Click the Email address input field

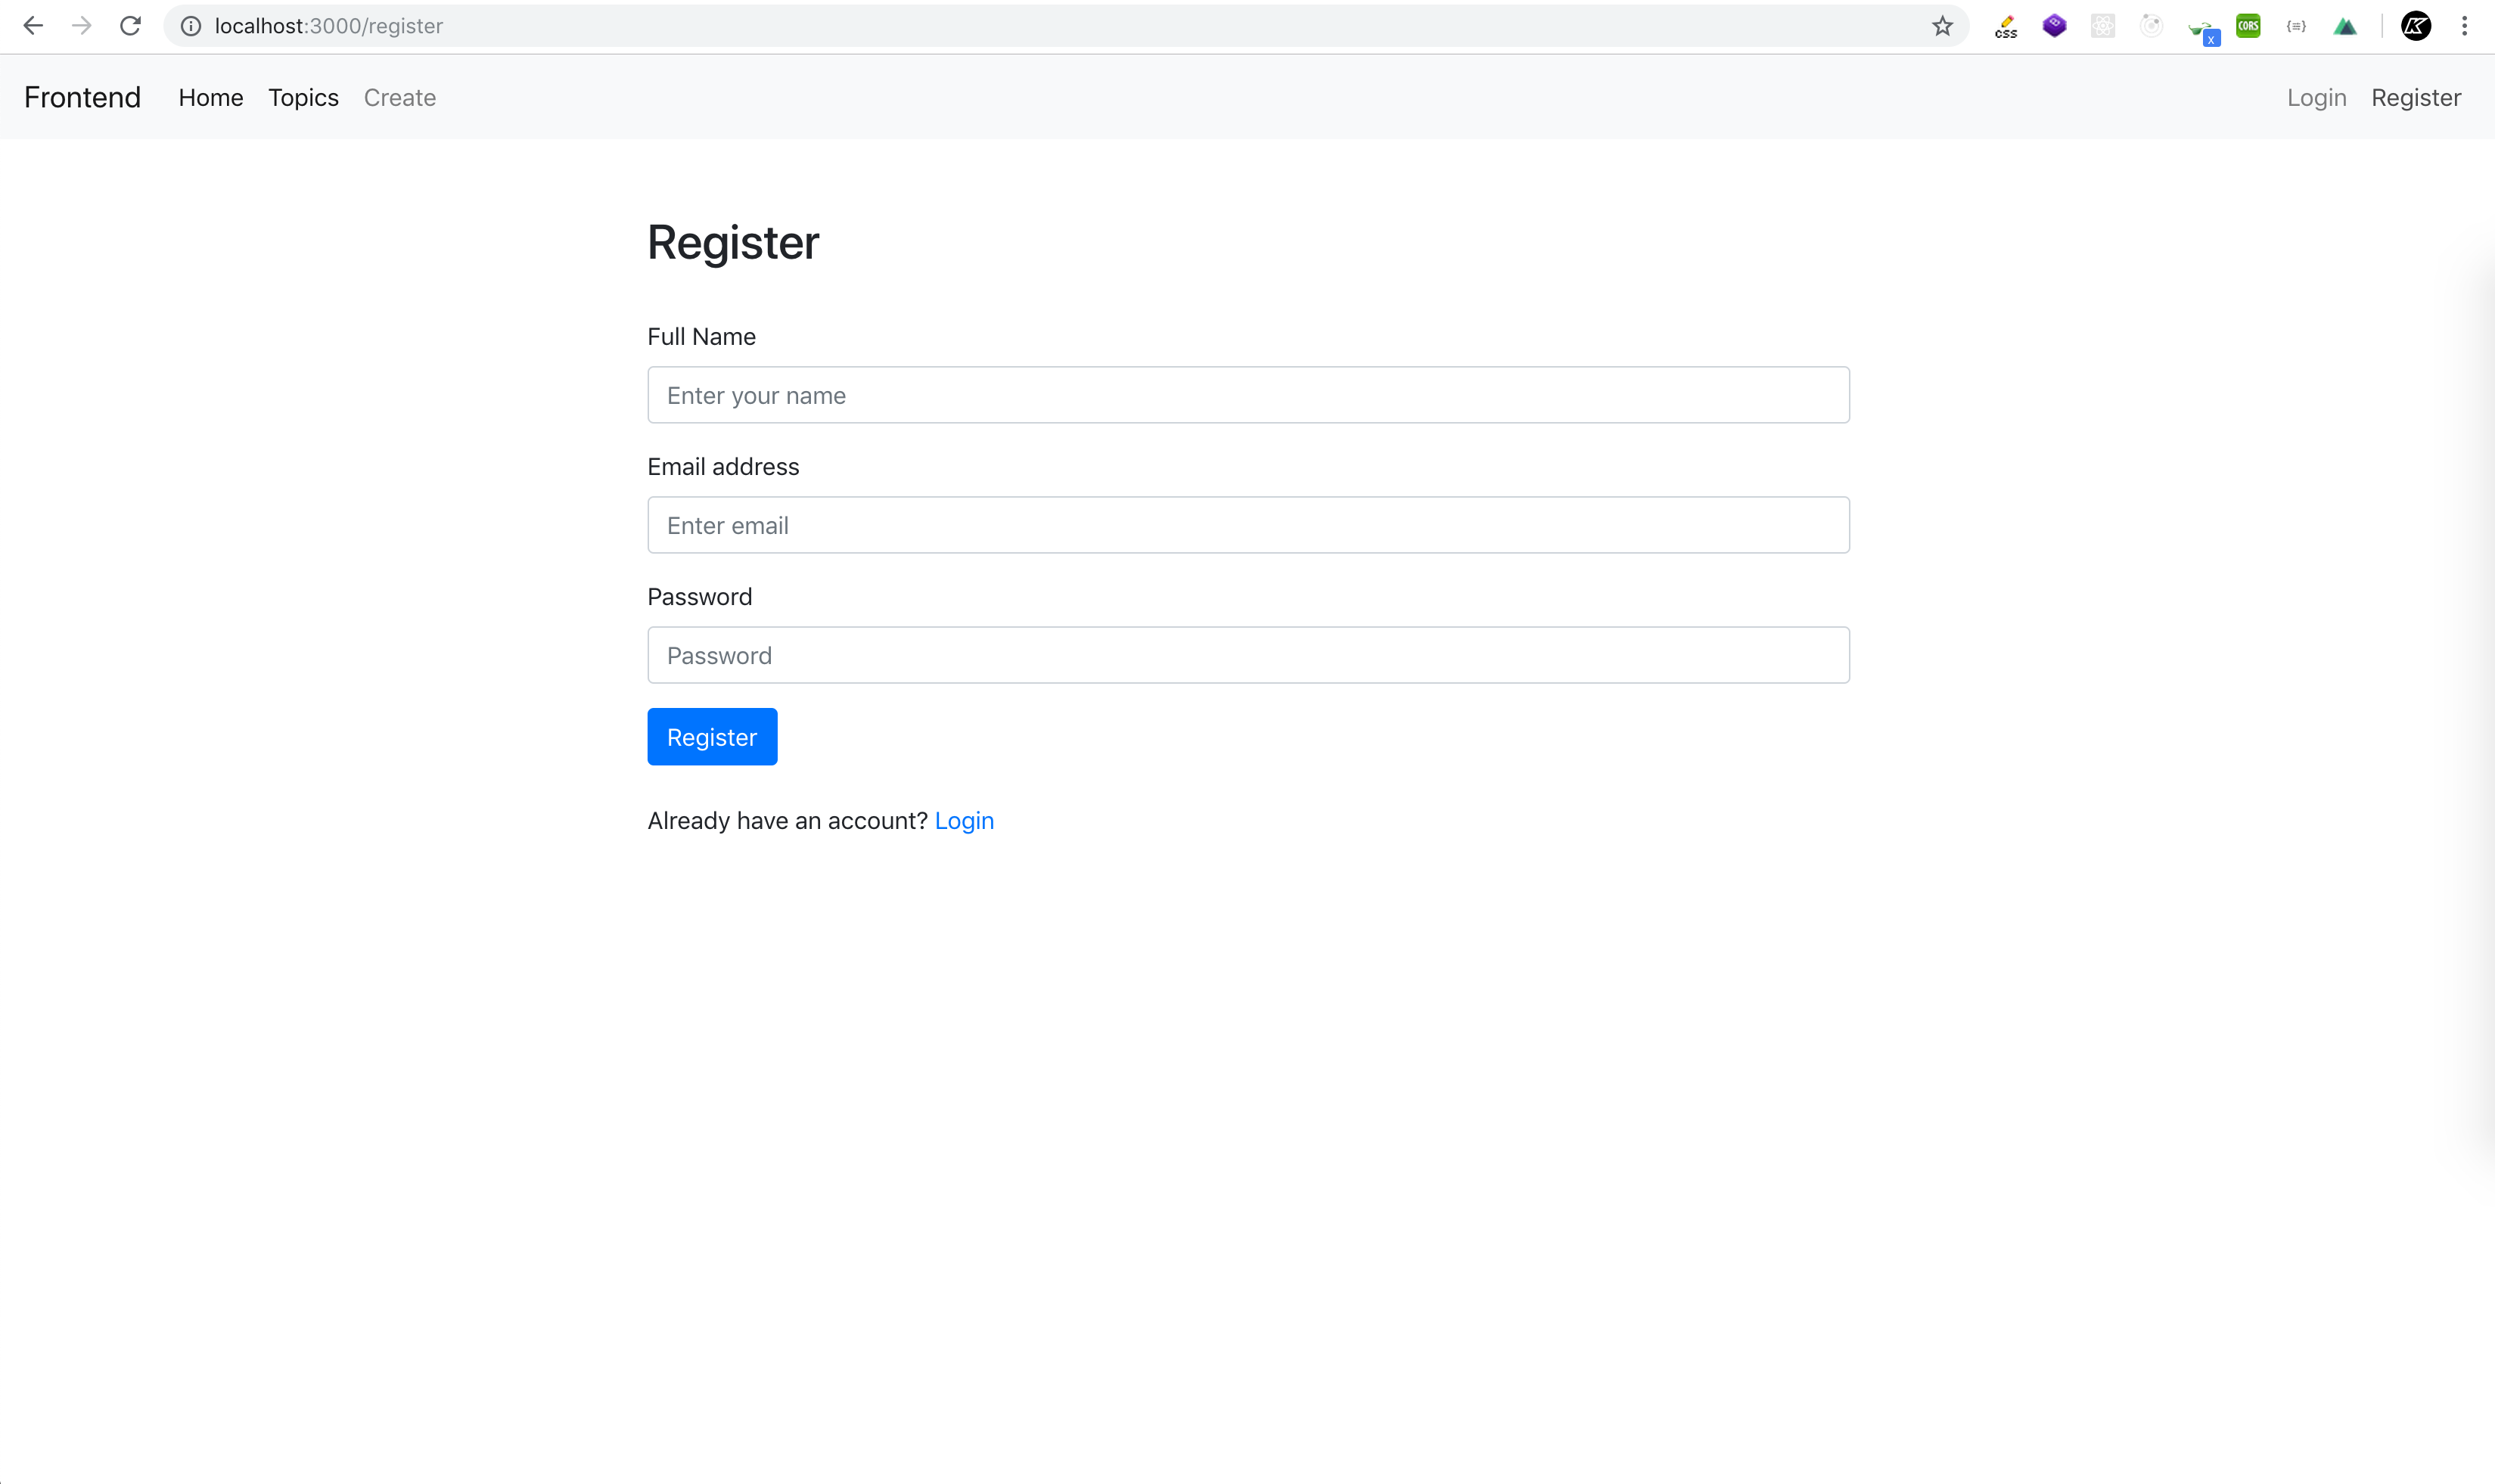[x=1247, y=525]
